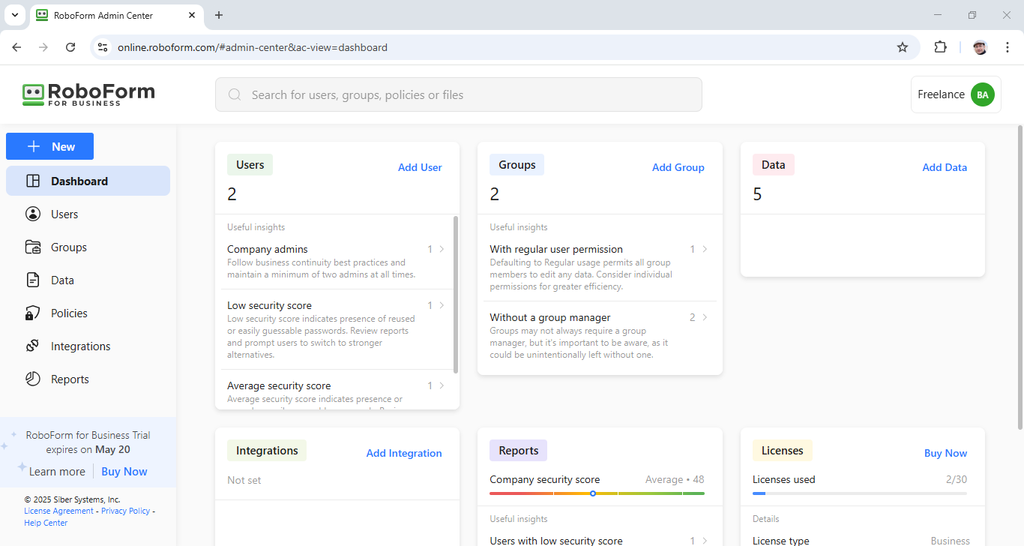Image resolution: width=1024 pixels, height=546 pixels.
Task: Click the Add User link
Action: pos(420,167)
